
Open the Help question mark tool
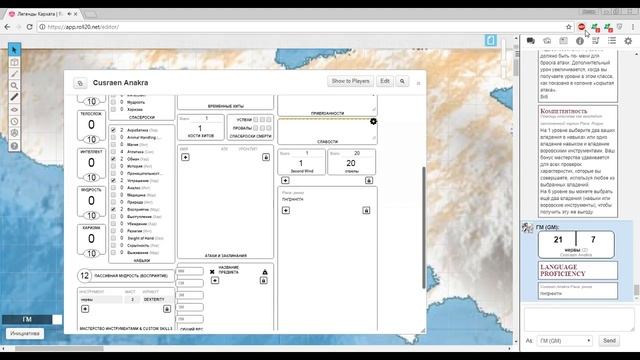point(14,146)
